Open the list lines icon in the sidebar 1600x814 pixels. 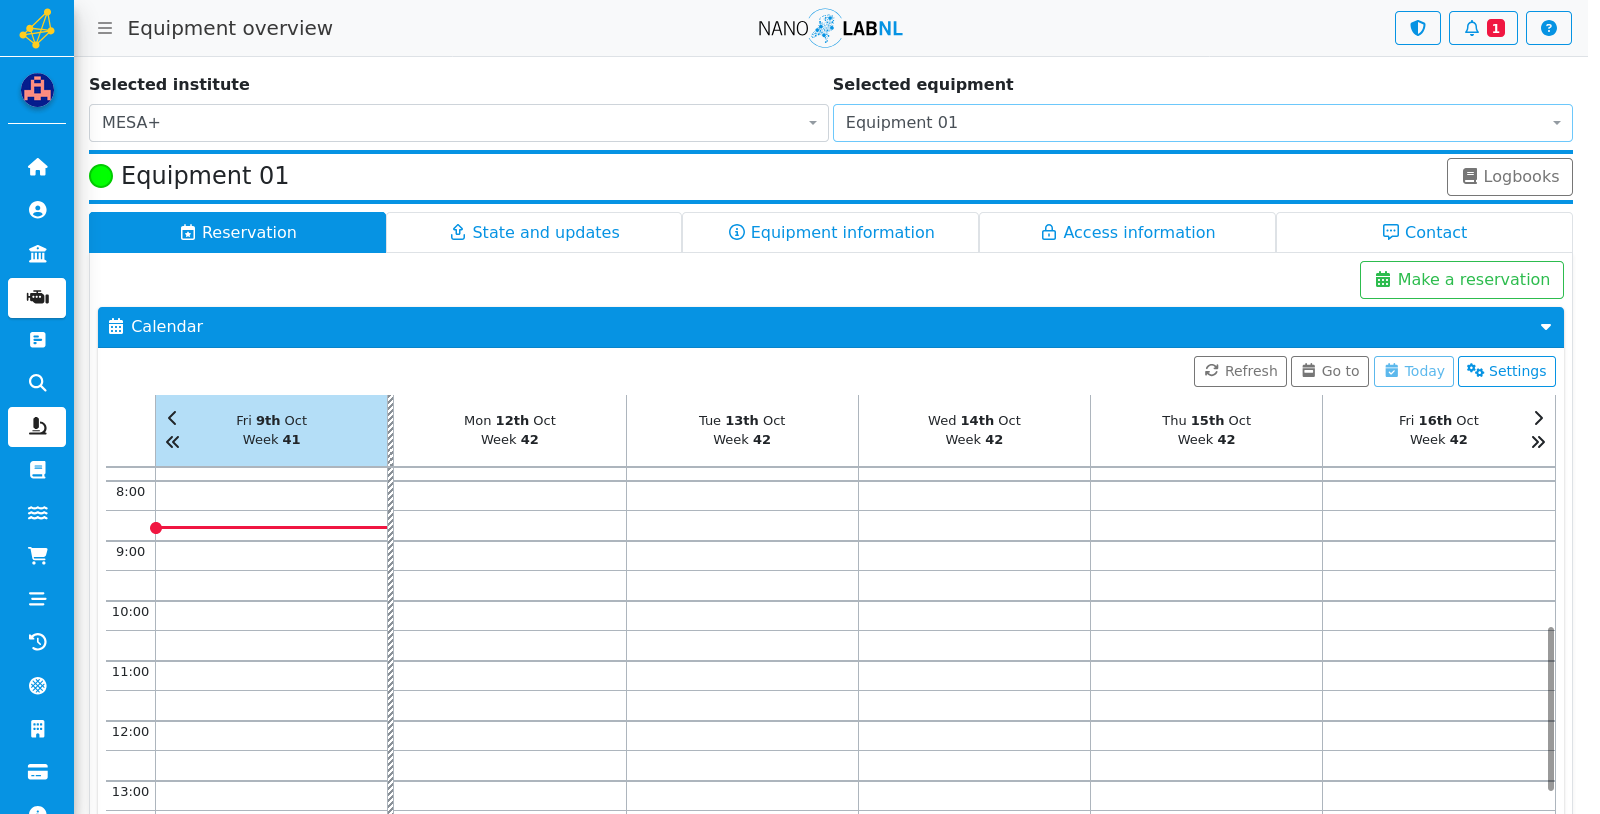pyautogui.click(x=37, y=599)
